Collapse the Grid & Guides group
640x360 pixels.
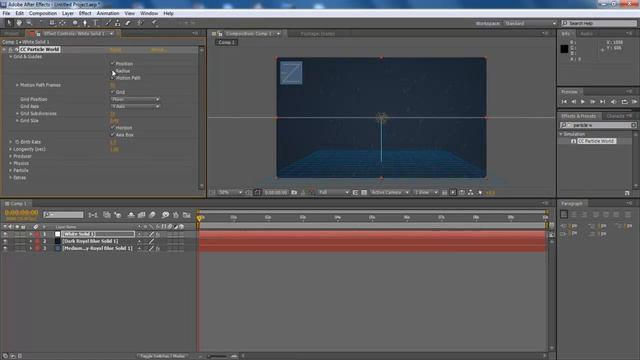(x=11, y=57)
